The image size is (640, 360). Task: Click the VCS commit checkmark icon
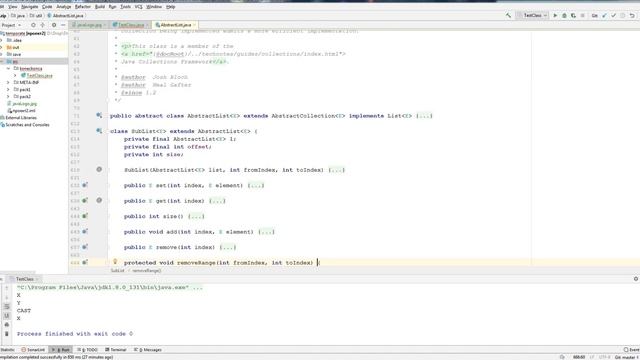[613, 16]
